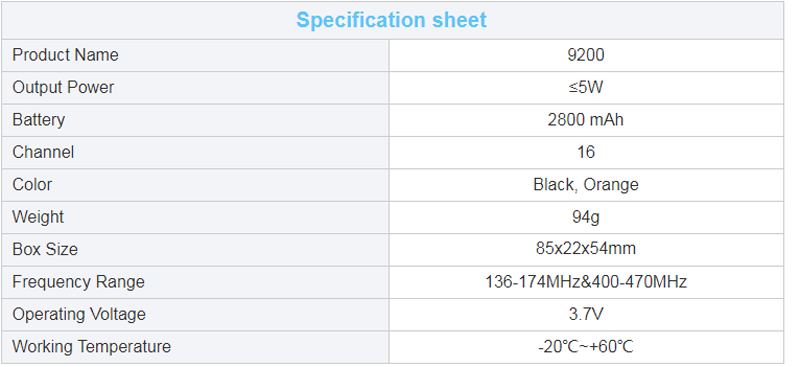Select the Frequency Range label
This screenshot has height=367, width=800.
tap(79, 282)
